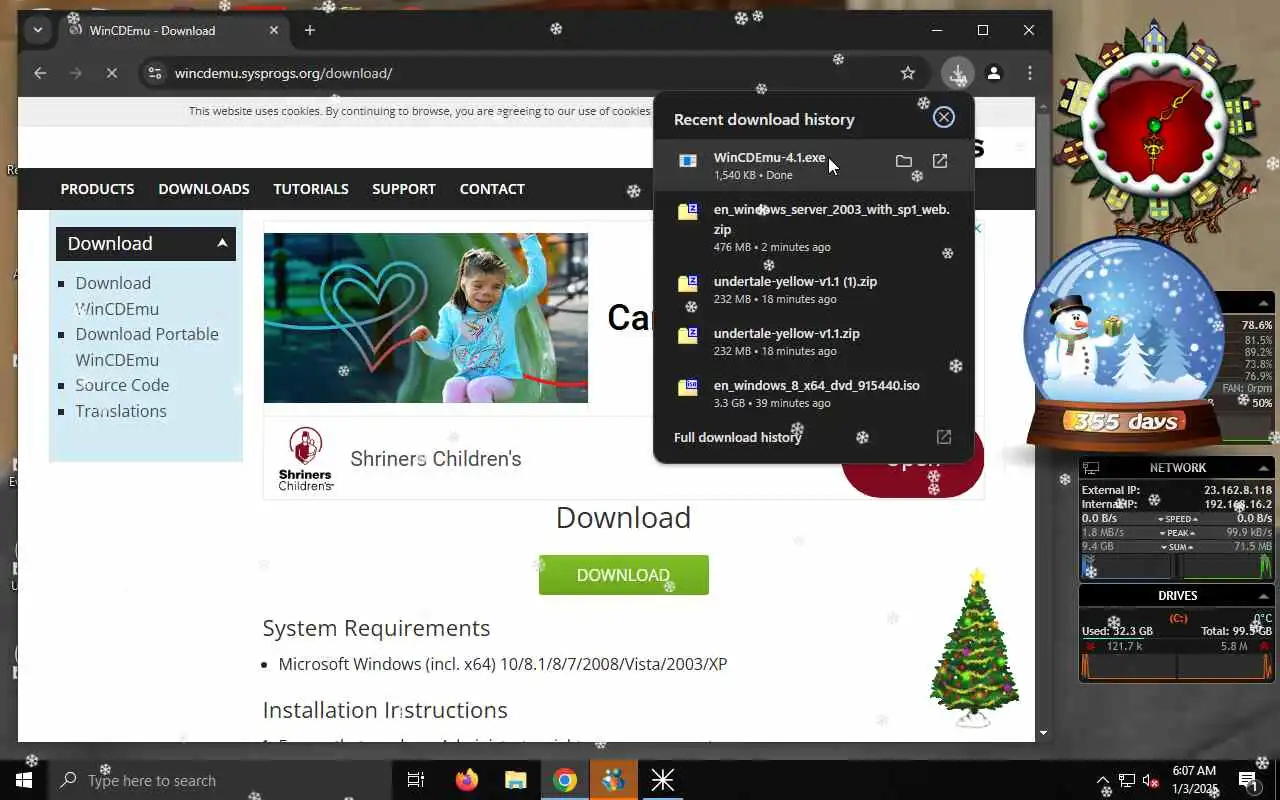Open File Explorer from the taskbar
1280x800 pixels.
(515, 780)
